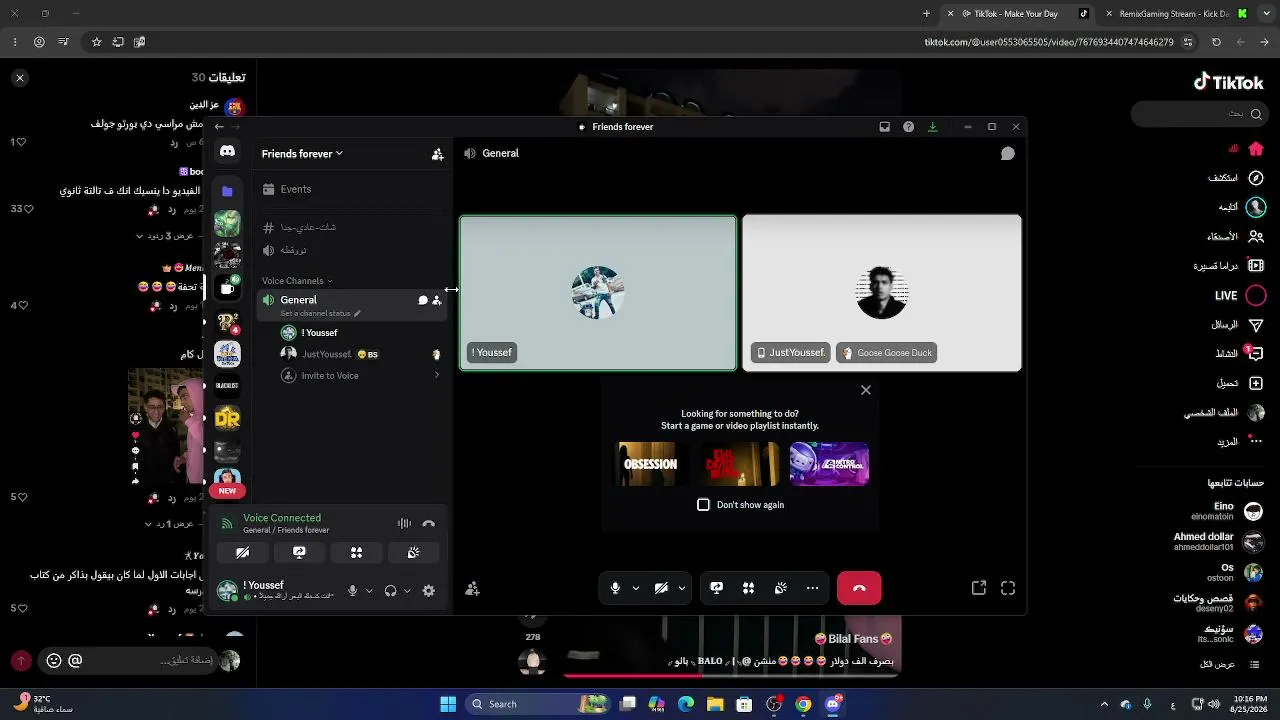Seek the TikTok video progress bar
This screenshot has width=1280, height=720.
pyautogui.click(x=730, y=674)
